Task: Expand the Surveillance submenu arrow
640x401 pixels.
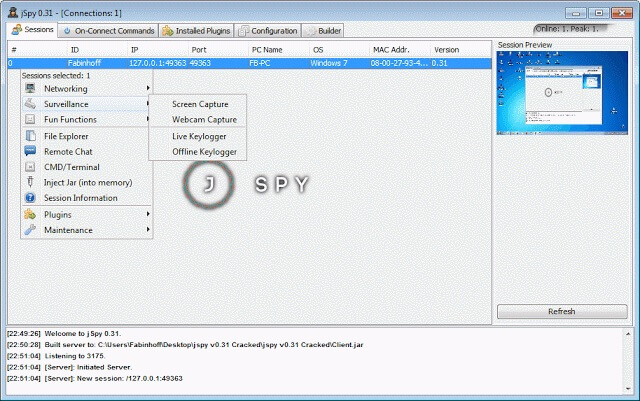Action: point(147,104)
